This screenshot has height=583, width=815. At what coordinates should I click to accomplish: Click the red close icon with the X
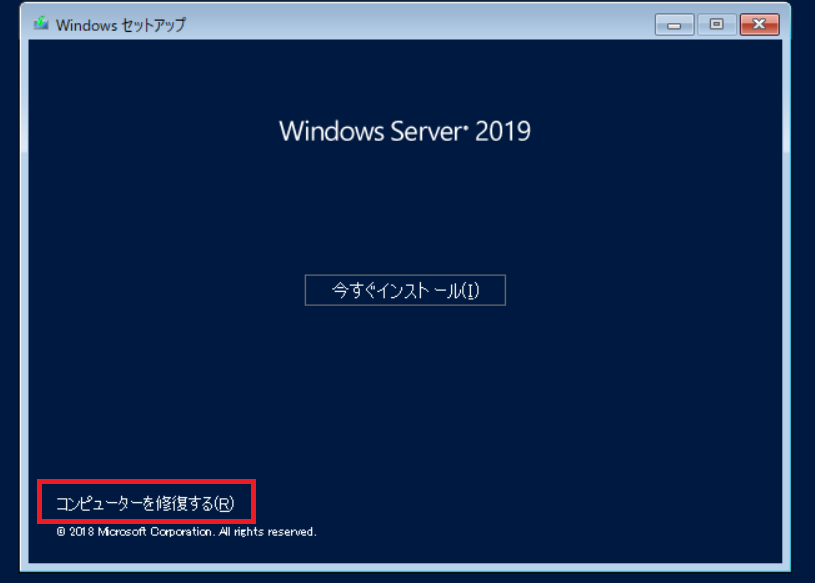[758, 24]
